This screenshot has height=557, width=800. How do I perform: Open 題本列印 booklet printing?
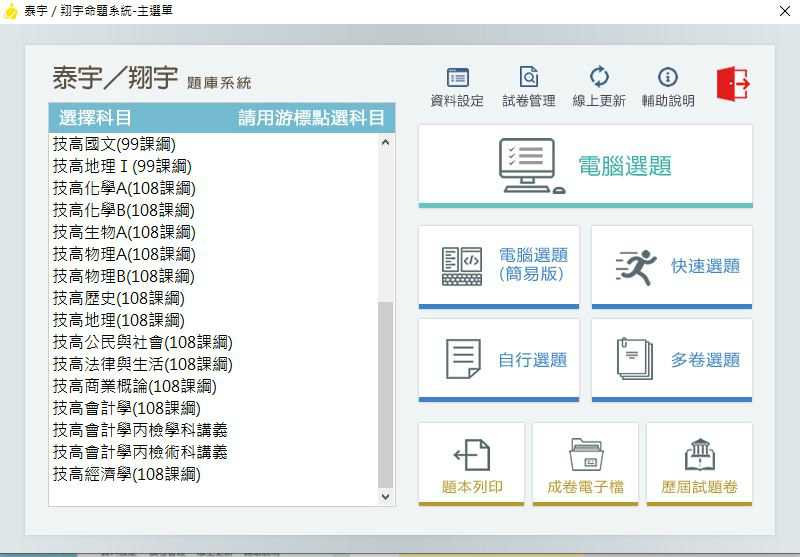471,464
